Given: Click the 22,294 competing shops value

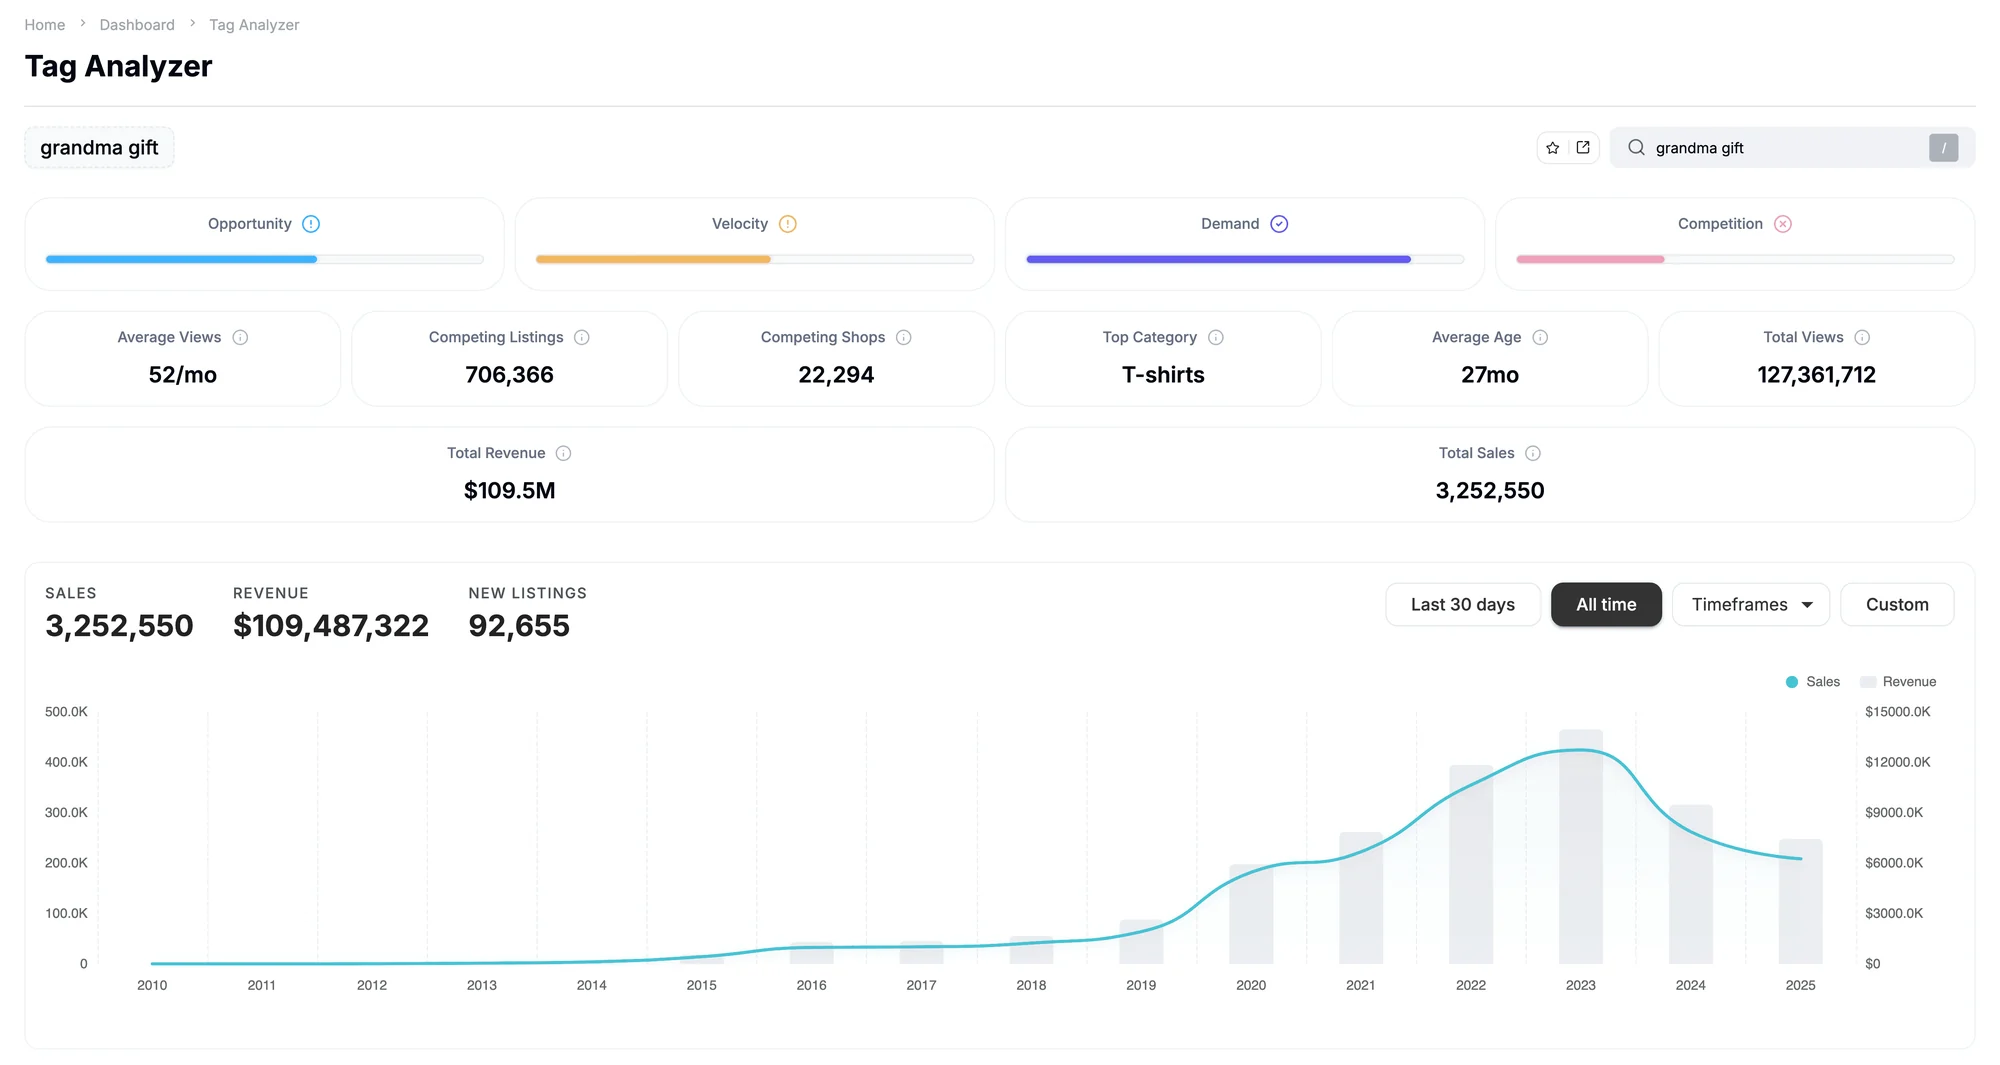Looking at the screenshot, I should click(836, 375).
